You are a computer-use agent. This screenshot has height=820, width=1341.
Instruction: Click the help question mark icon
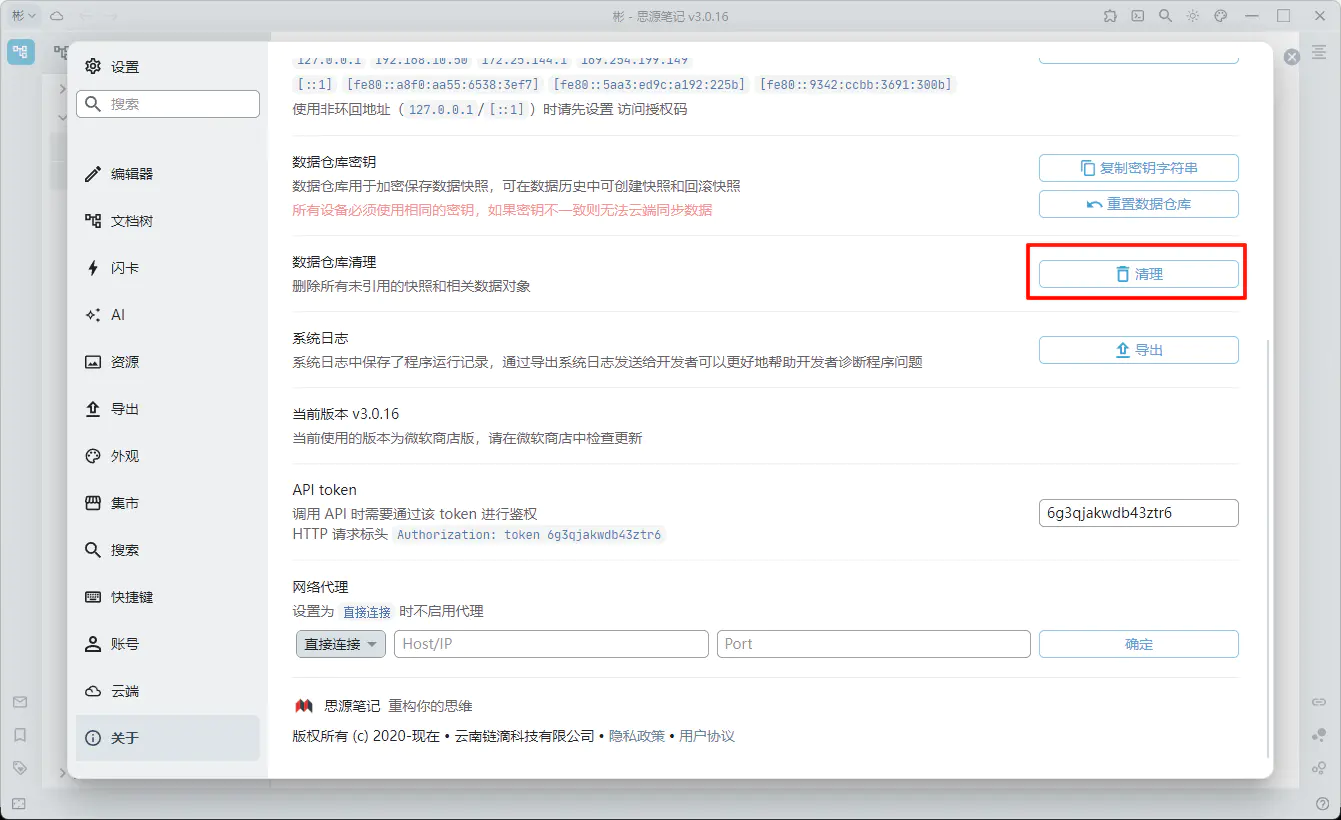tap(1321, 803)
